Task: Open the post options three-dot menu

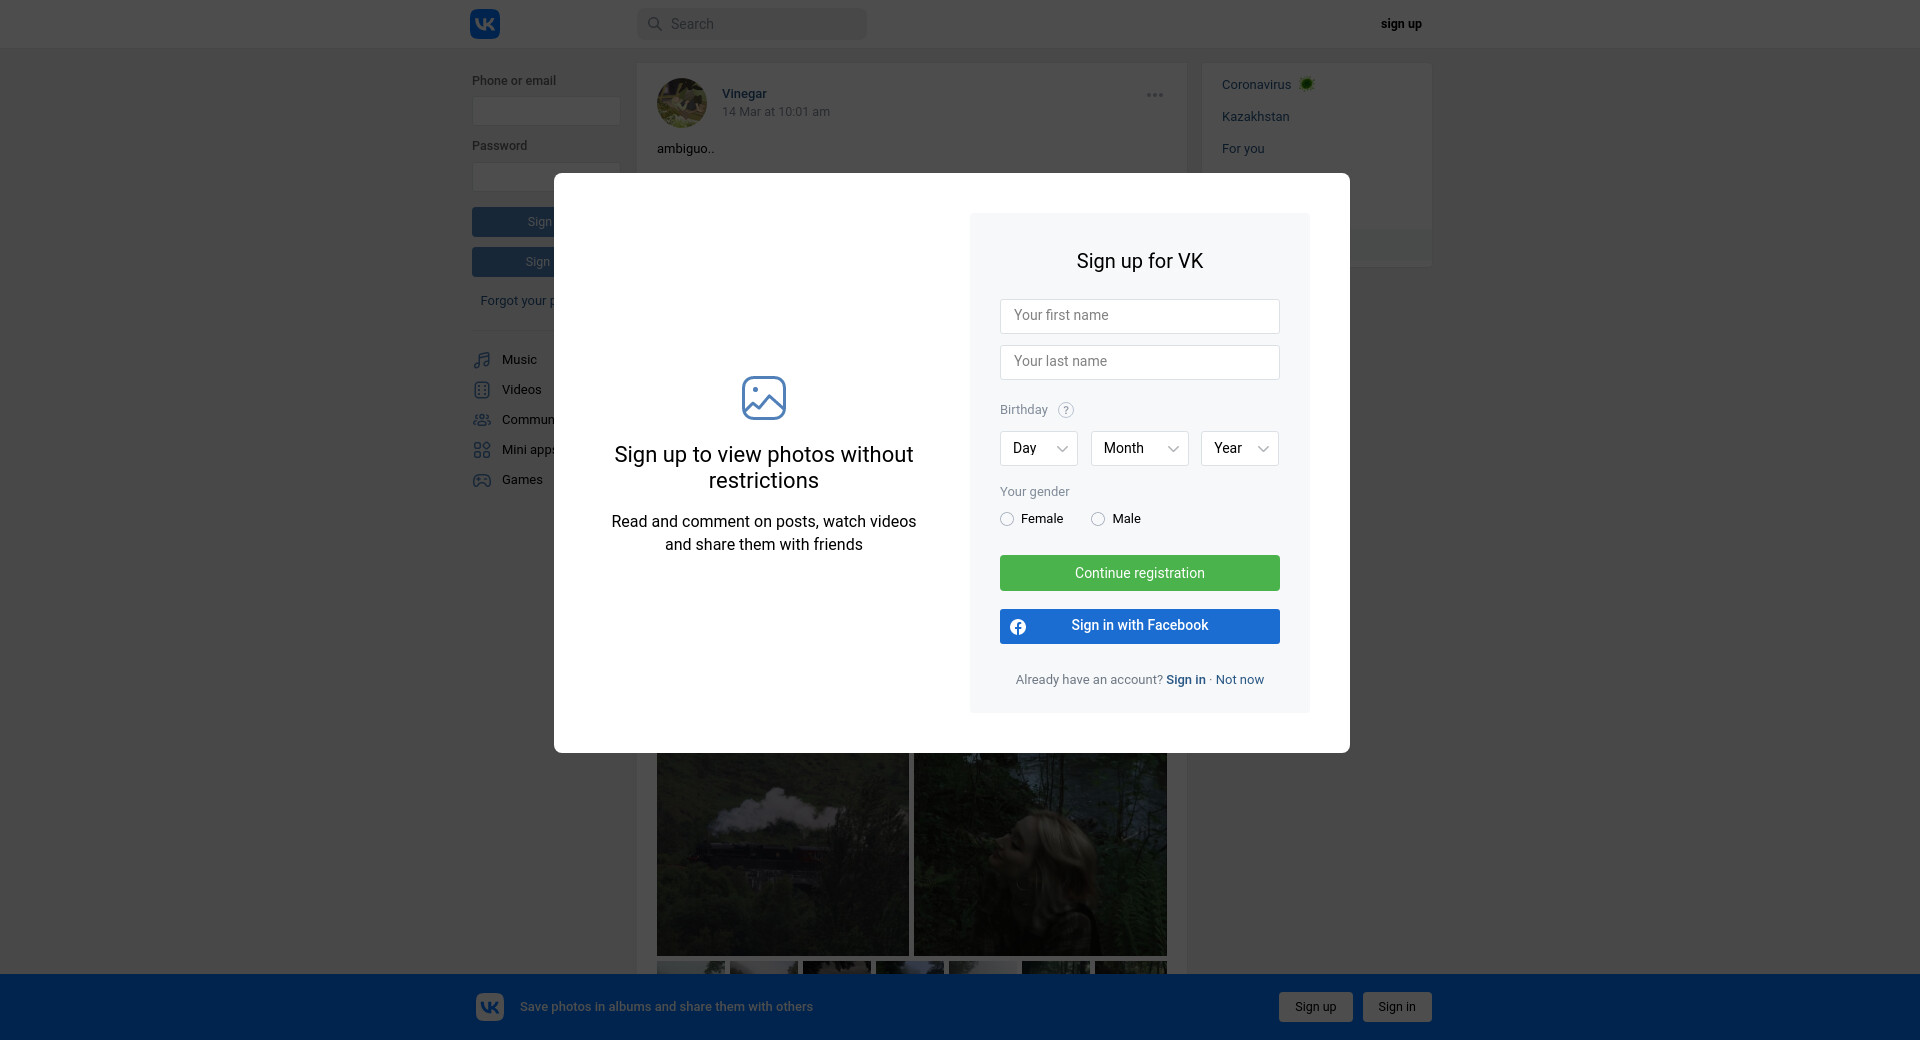Action: coord(1155,95)
